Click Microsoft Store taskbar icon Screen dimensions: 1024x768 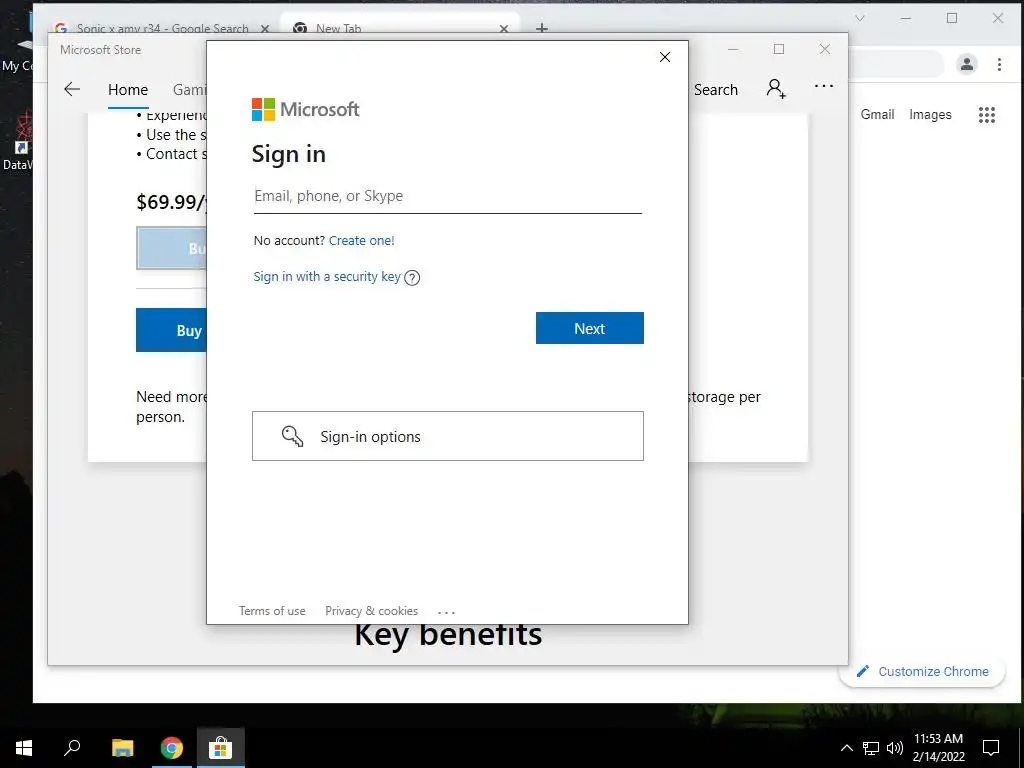pyautogui.click(x=221, y=748)
